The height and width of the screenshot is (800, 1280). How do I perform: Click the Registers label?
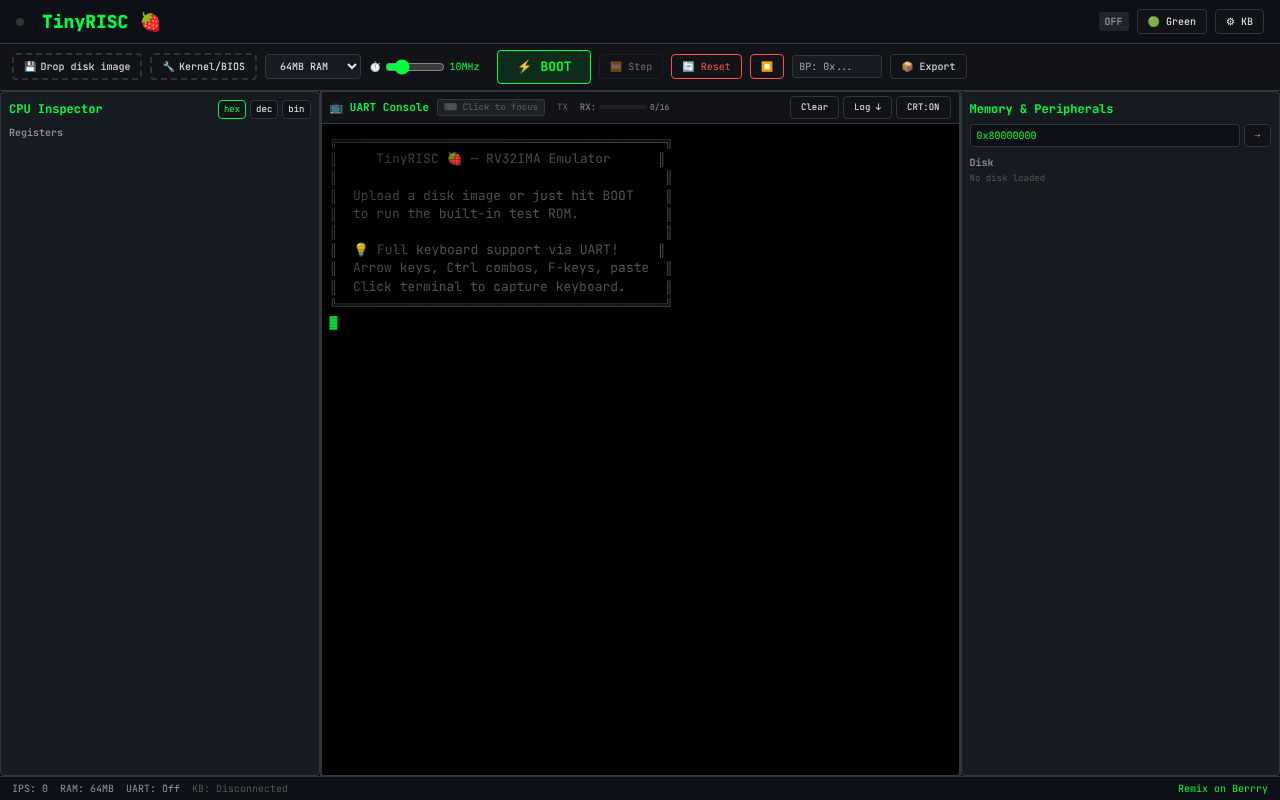[36, 133]
